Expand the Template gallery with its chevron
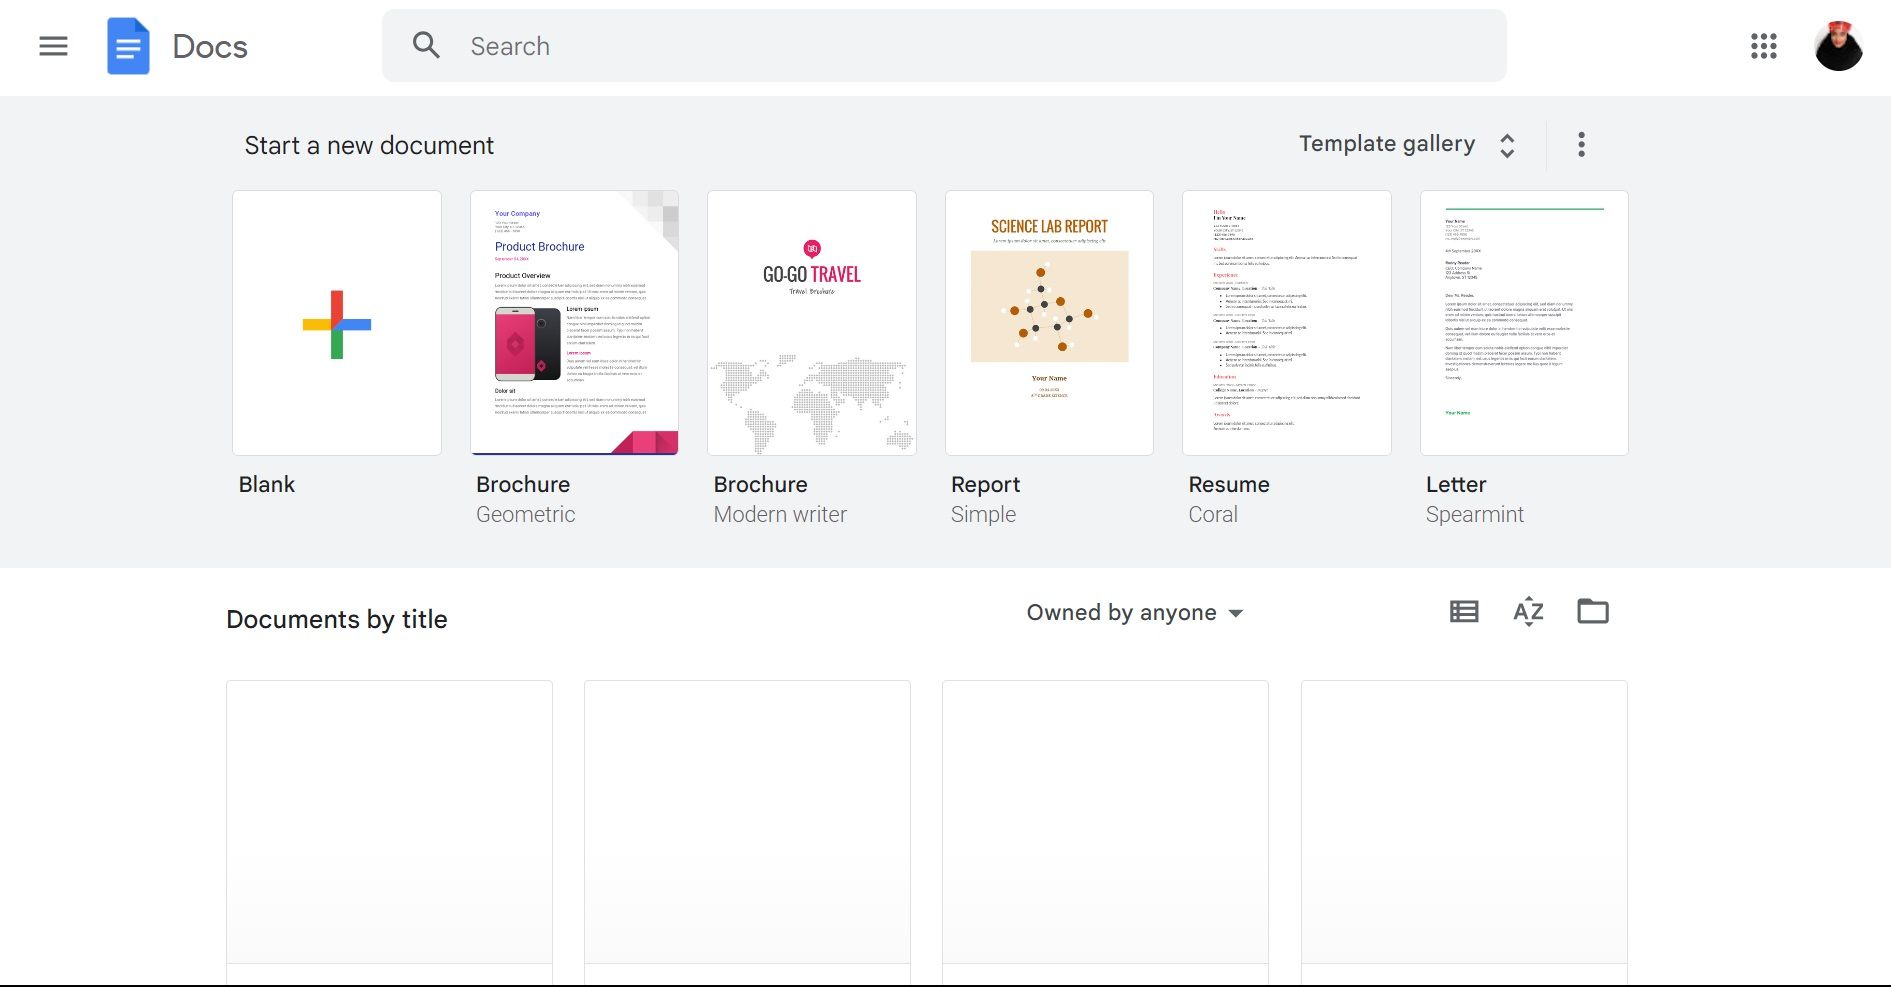Image resolution: width=1891 pixels, height=987 pixels. pos(1507,144)
